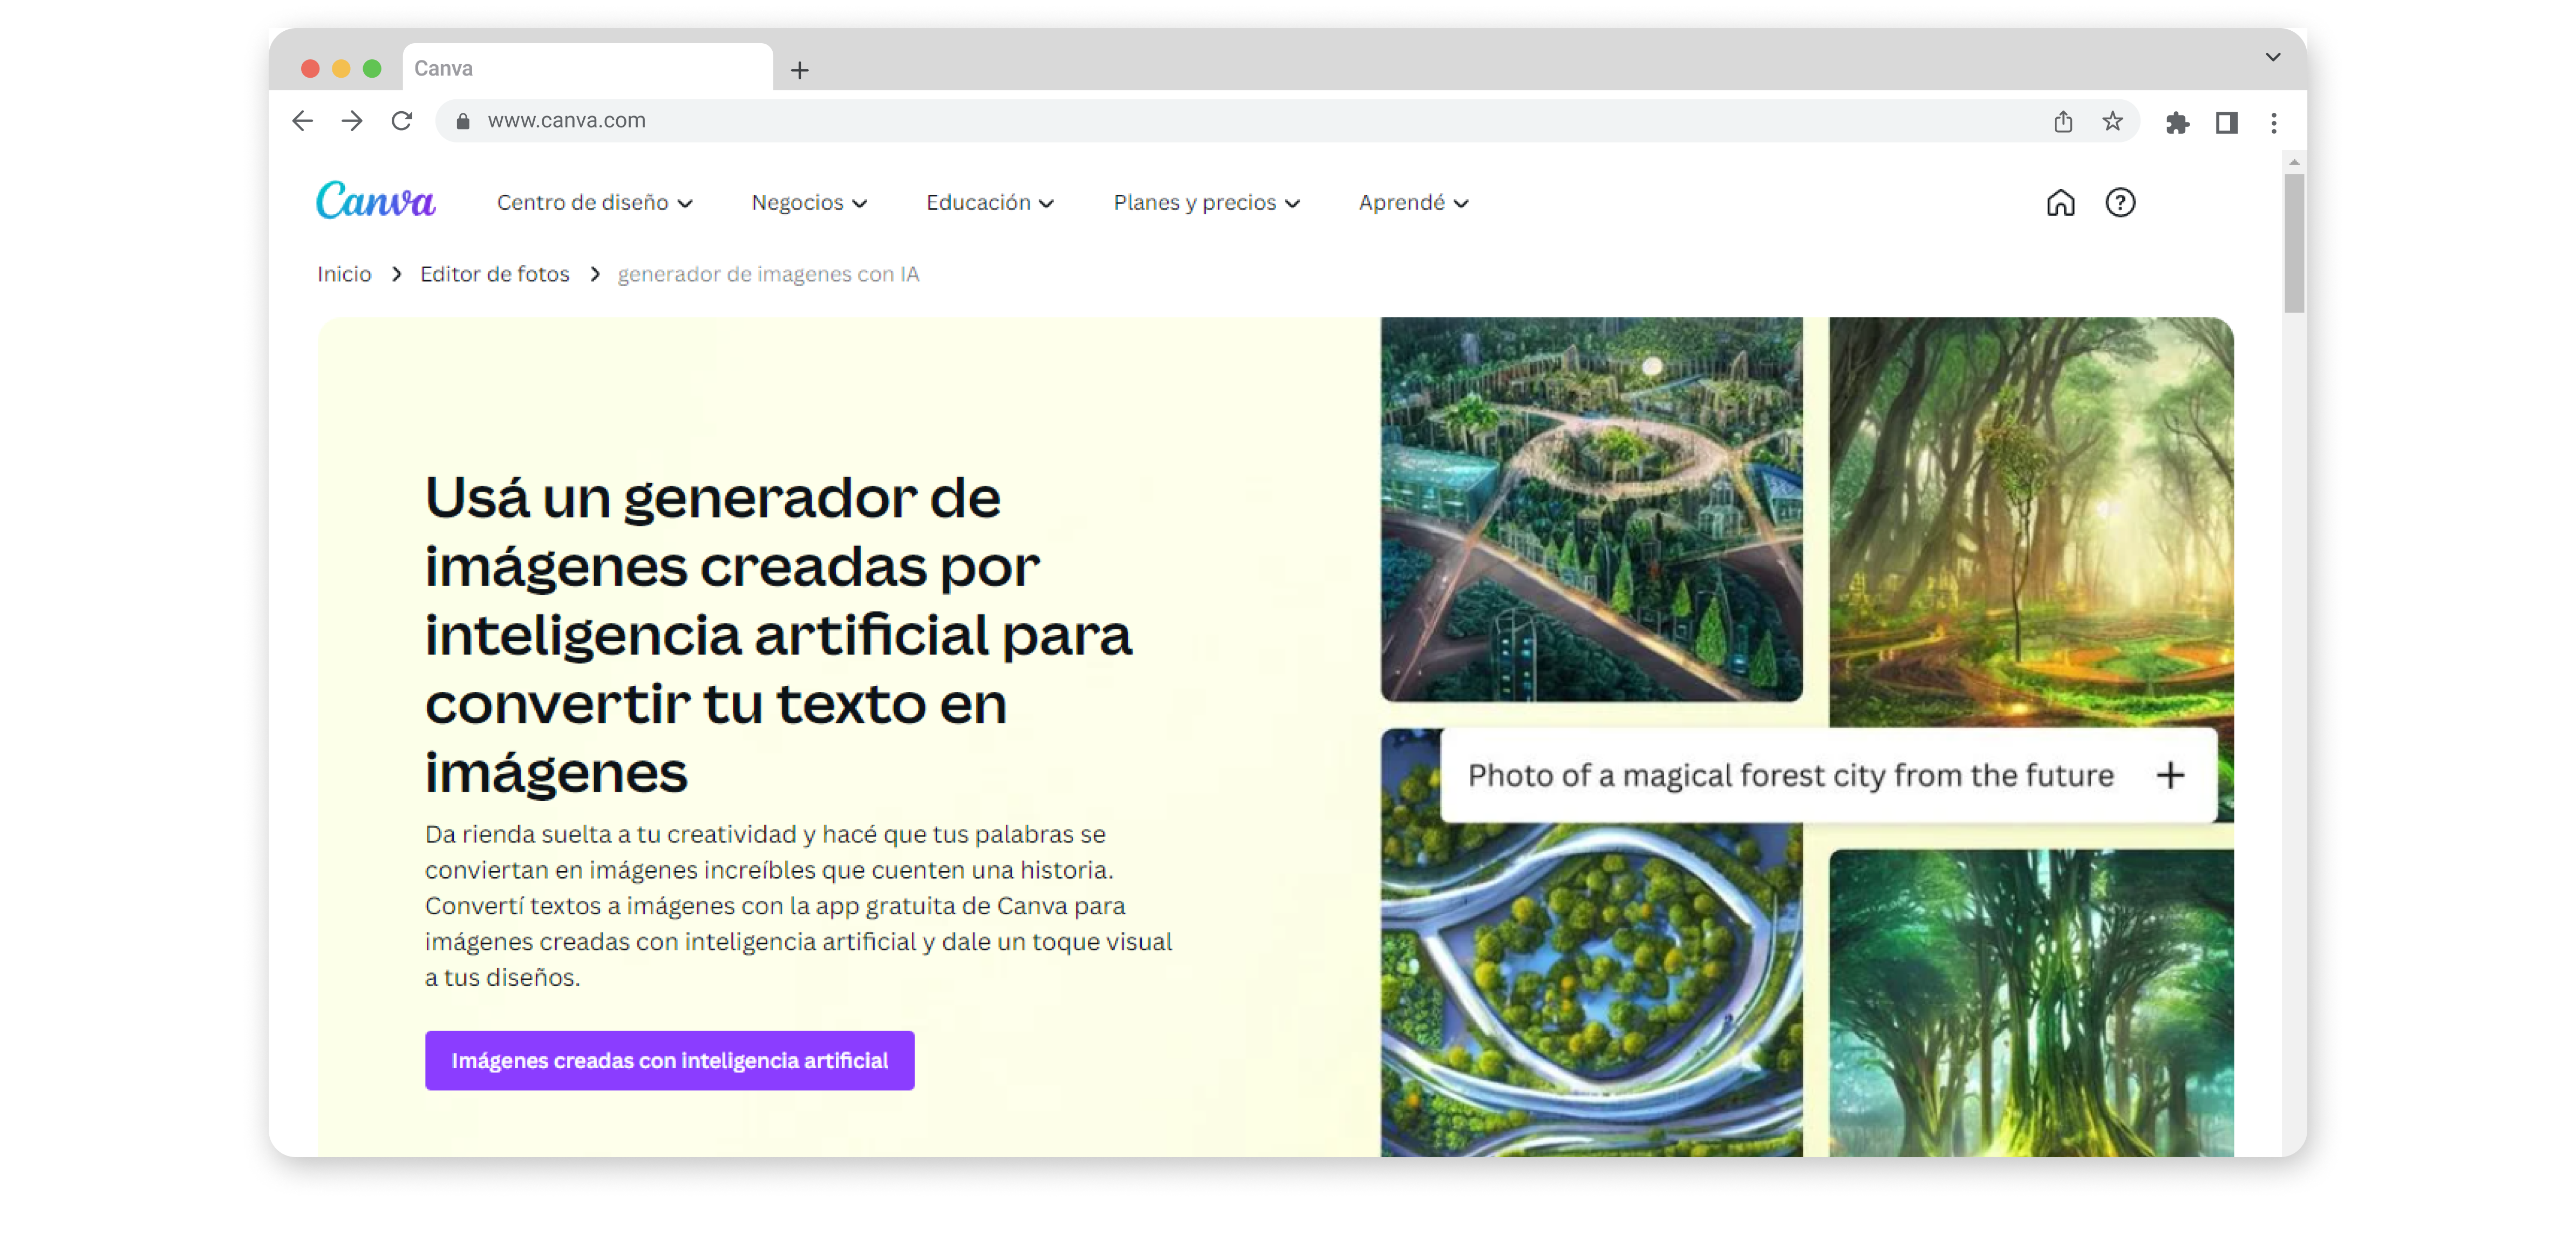Bookmark page with star icon
The image size is (2576, 1251).
click(x=2111, y=122)
